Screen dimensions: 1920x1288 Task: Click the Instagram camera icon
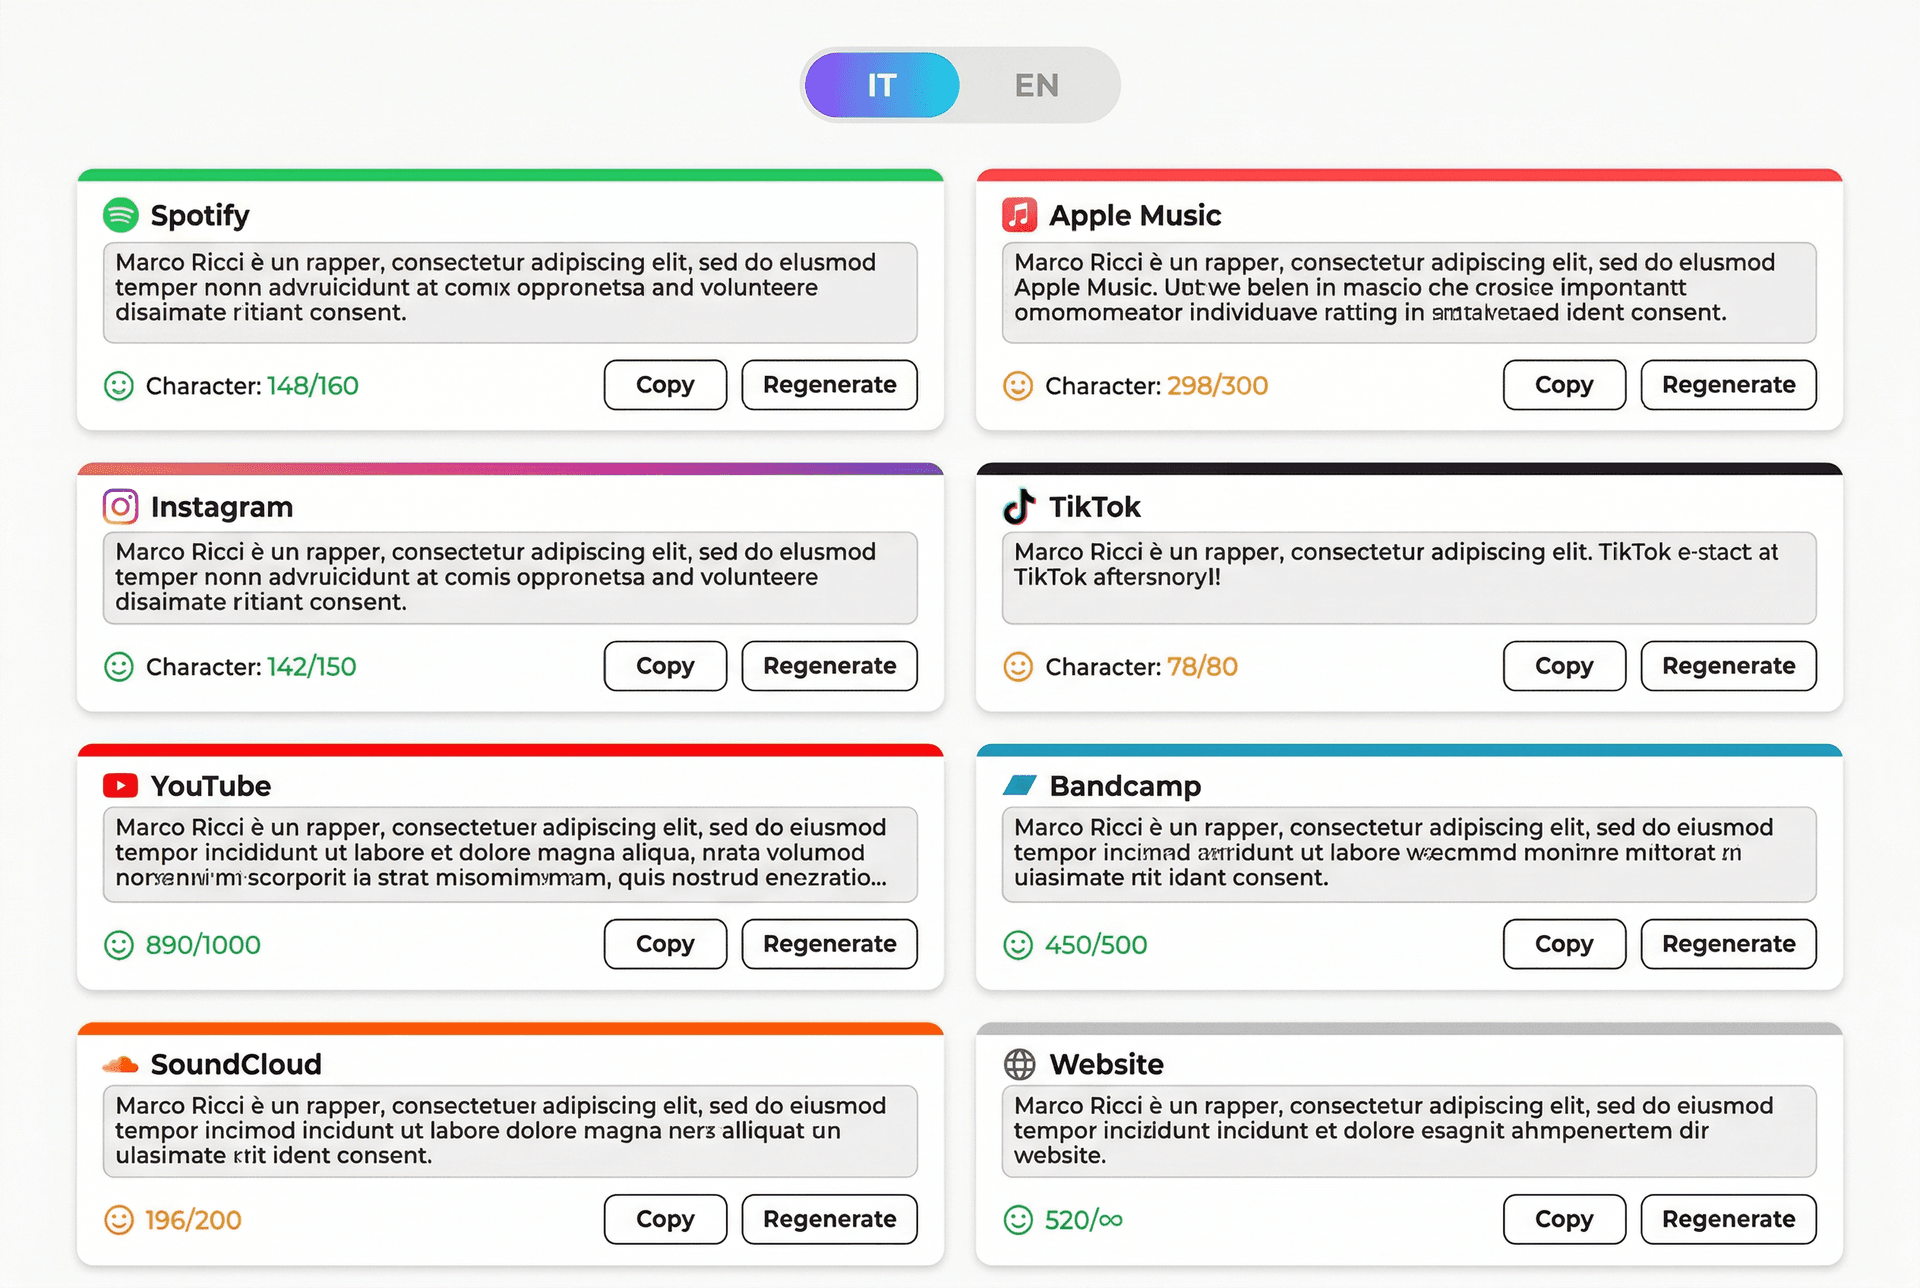120,506
